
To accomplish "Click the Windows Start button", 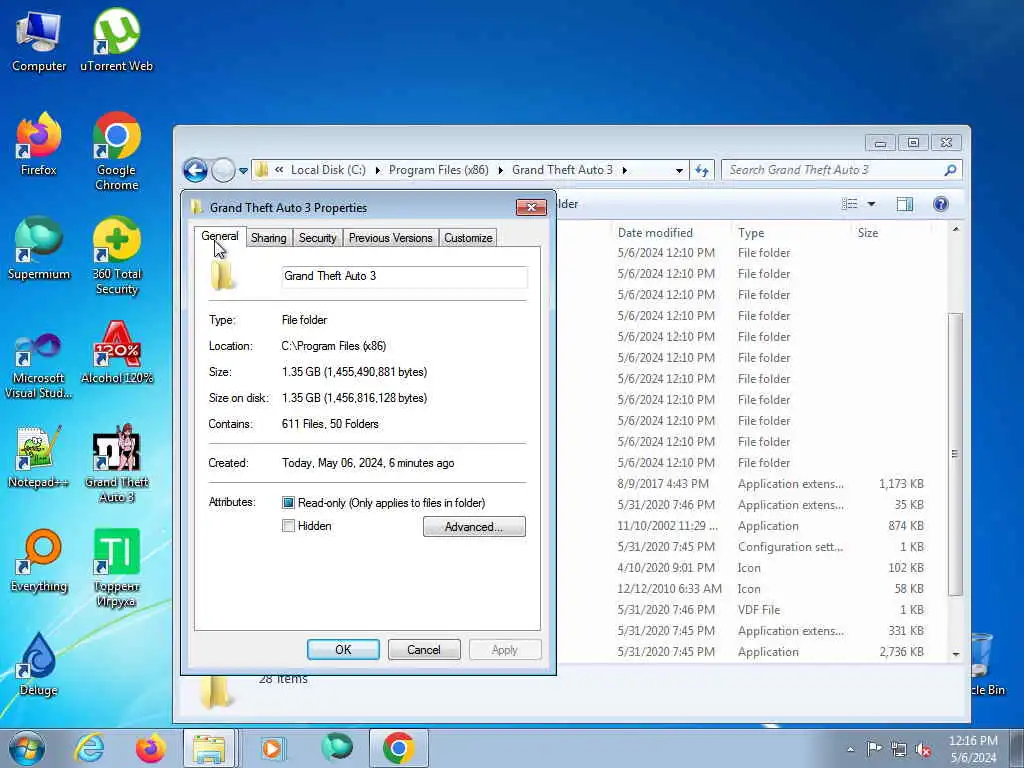I will (x=27, y=748).
